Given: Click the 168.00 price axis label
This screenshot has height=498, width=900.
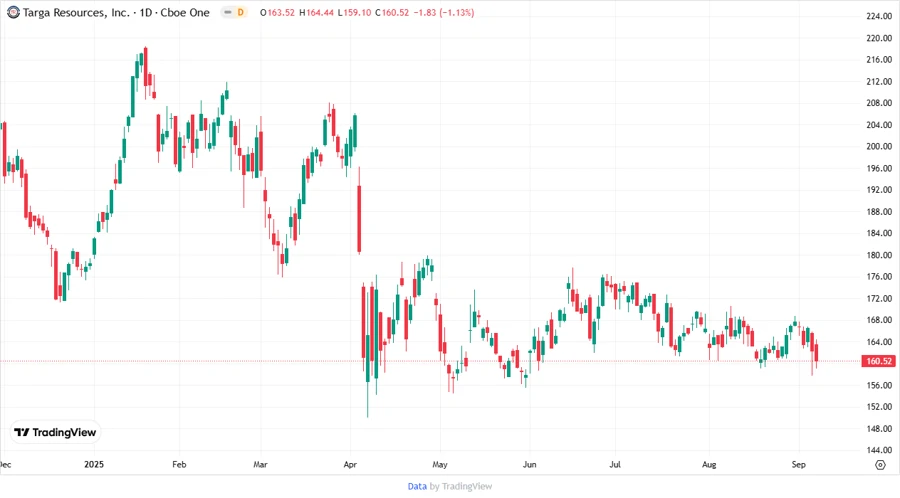Looking at the screenshot, I should (x=879, y=320).
